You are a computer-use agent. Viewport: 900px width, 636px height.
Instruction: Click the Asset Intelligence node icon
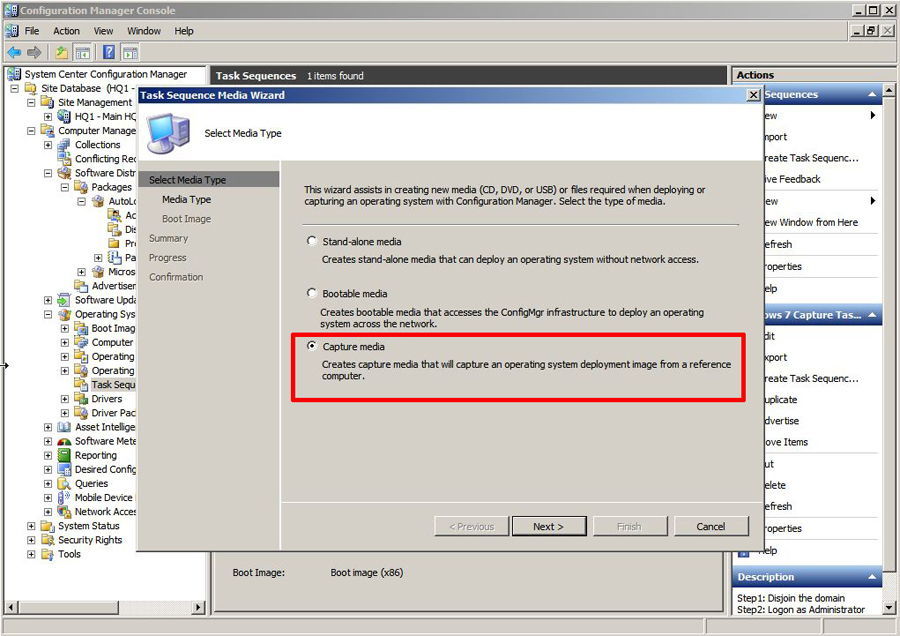pyautogui.click(x=64, y=427)
